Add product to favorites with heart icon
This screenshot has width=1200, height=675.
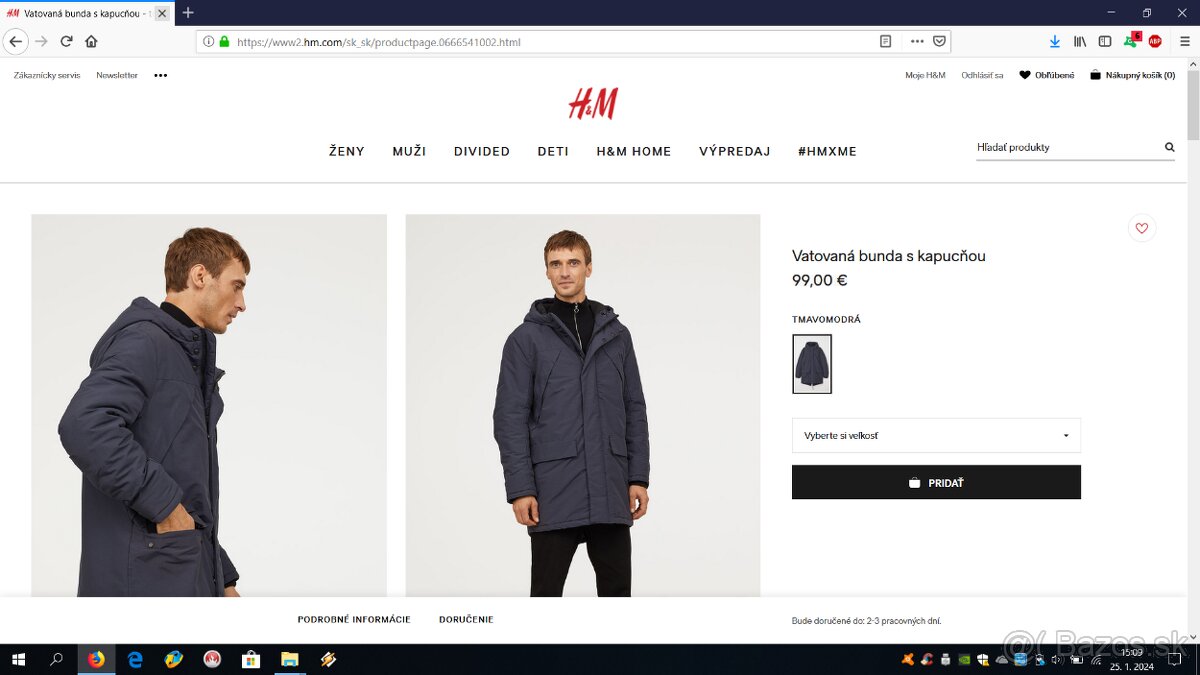[1141, 228]
